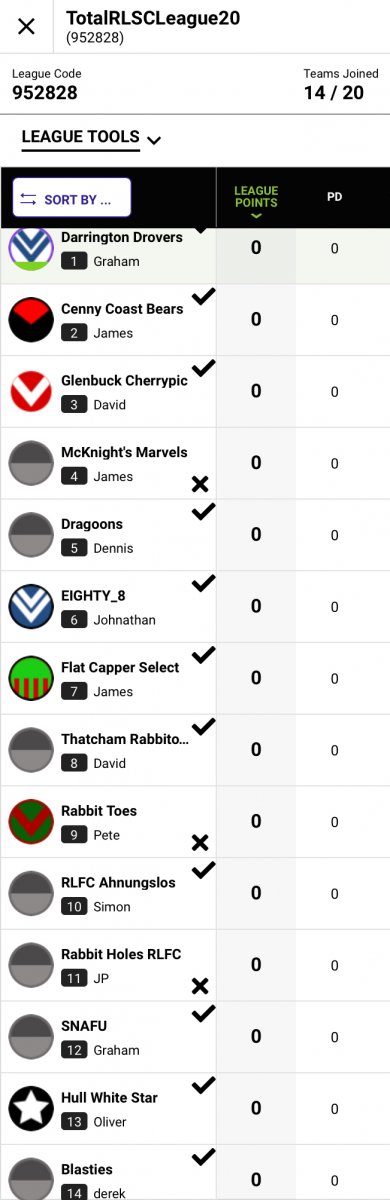
Task: Tap the Glenbuck Cherrypic team logo
Action: [x=31, y=391]
